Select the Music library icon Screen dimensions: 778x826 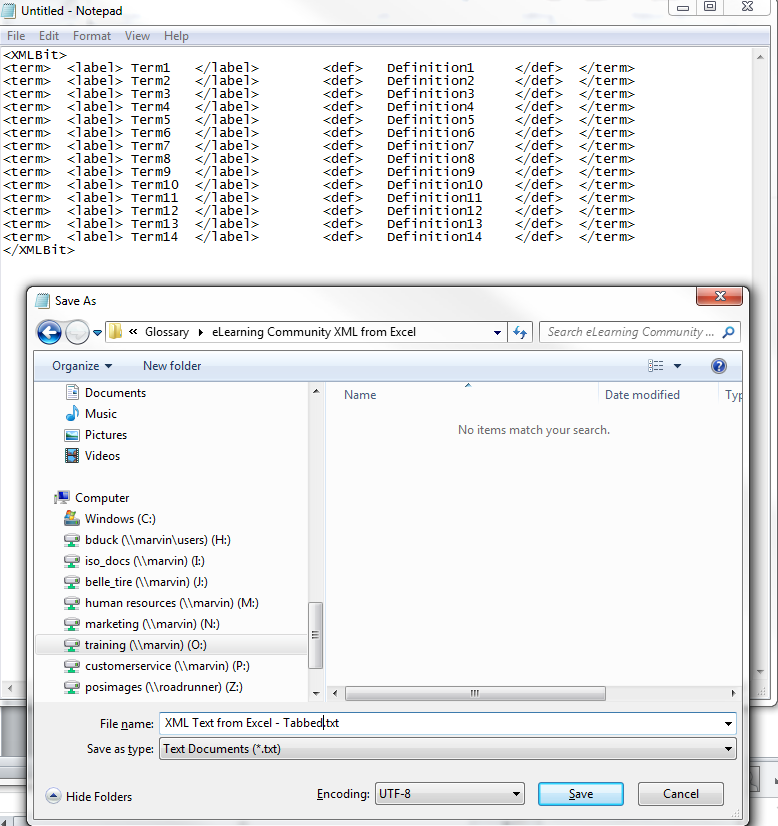(x=72, y=414)
